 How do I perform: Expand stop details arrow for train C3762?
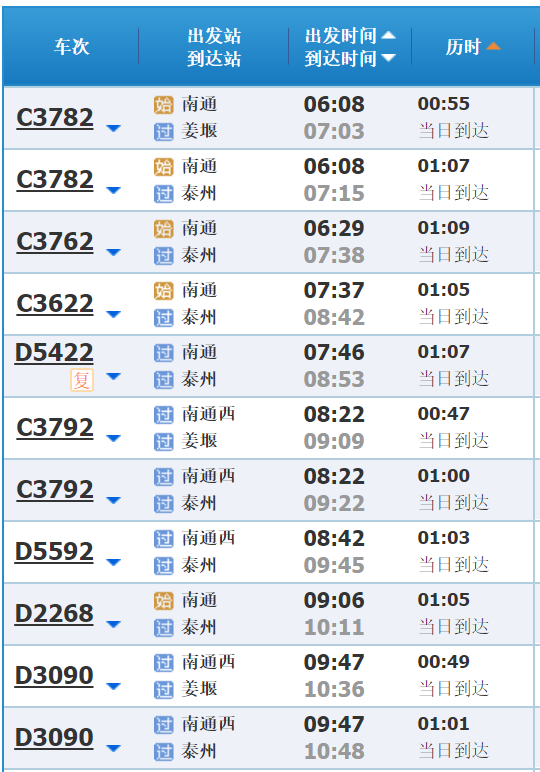point(113,253)
